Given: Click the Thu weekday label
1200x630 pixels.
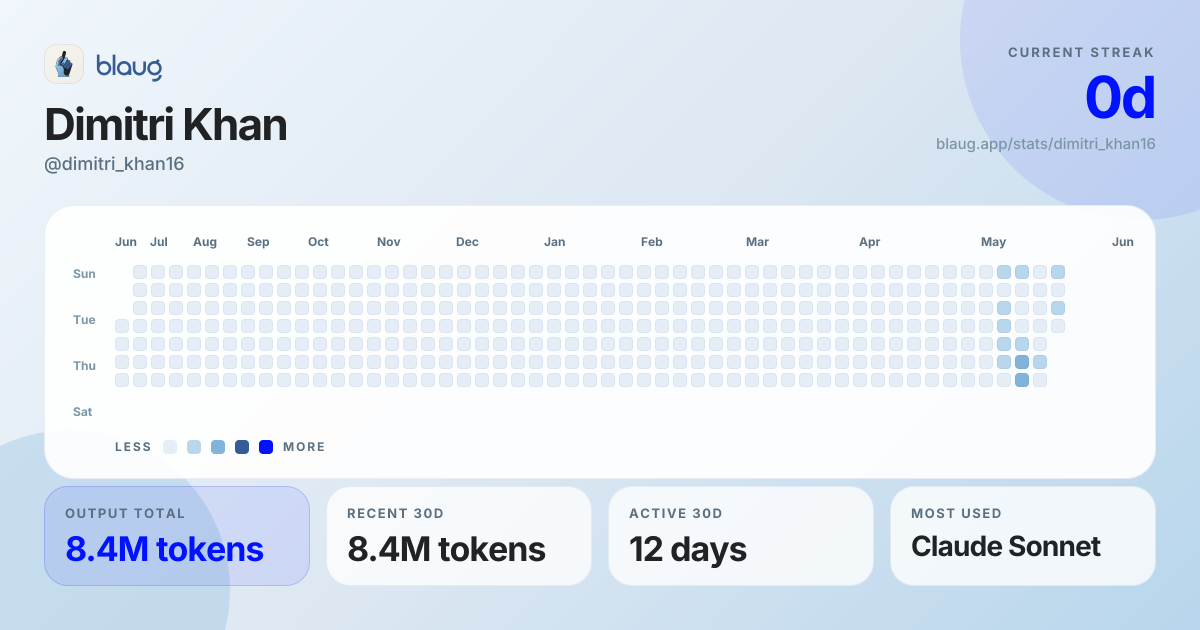Looking at the screenshot, I should click(84, 366).
